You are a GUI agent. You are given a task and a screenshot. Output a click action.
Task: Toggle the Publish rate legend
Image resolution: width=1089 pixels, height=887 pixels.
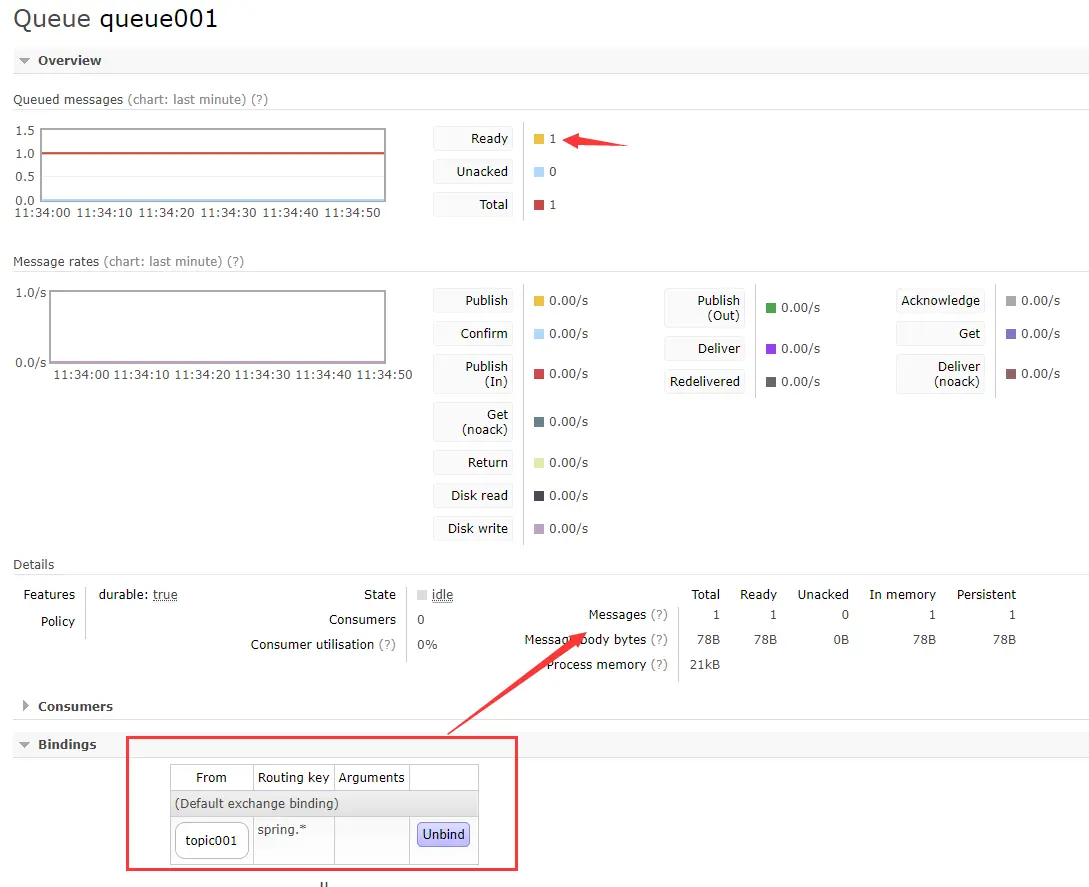click(474, 300)
